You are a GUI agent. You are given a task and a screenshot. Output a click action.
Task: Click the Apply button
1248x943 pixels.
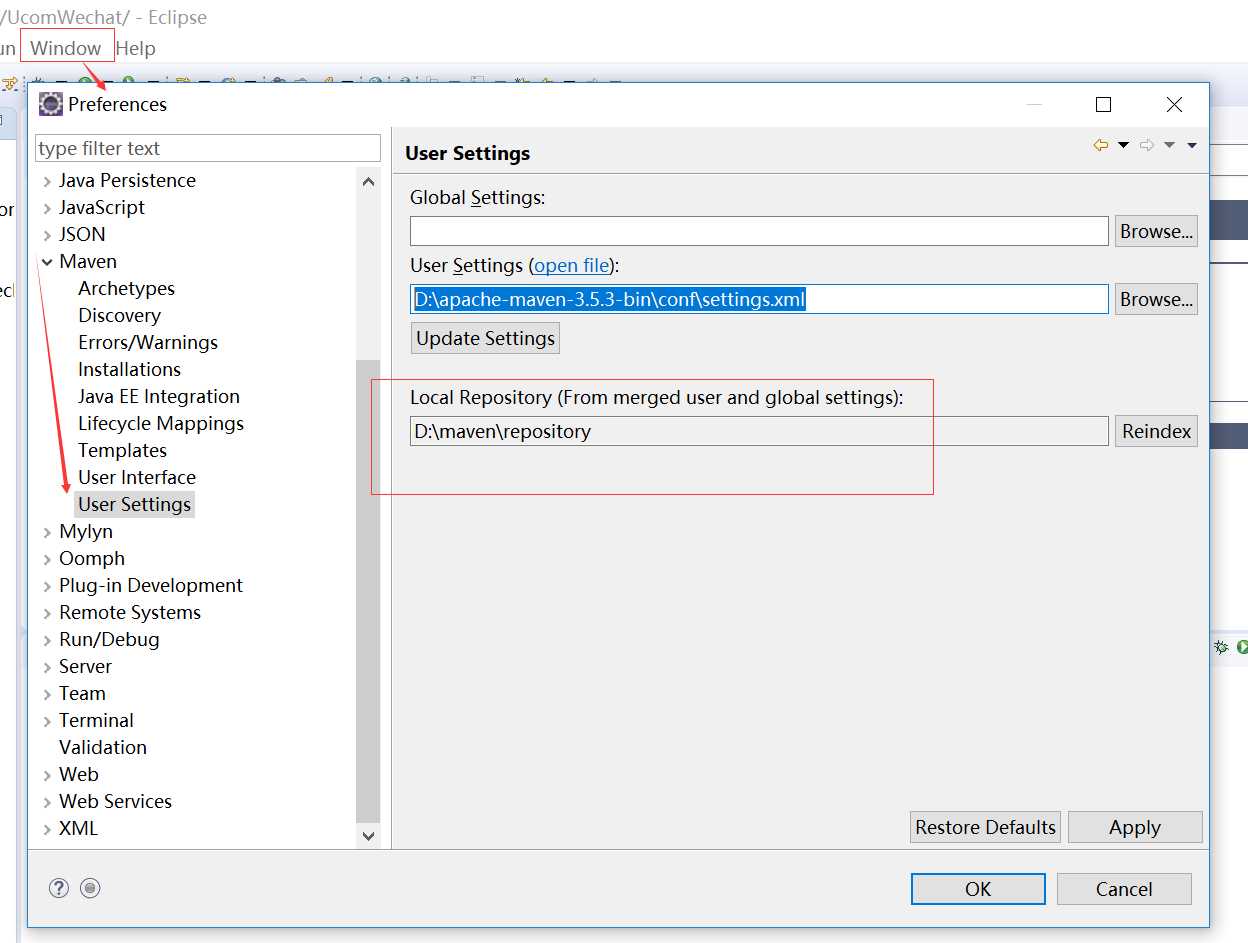pyautogui.click(x=1135, y=827)
